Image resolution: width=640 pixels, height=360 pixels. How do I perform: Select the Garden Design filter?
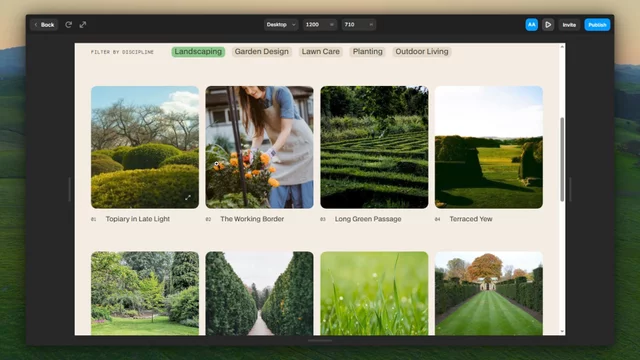click(x=262, y=51)
